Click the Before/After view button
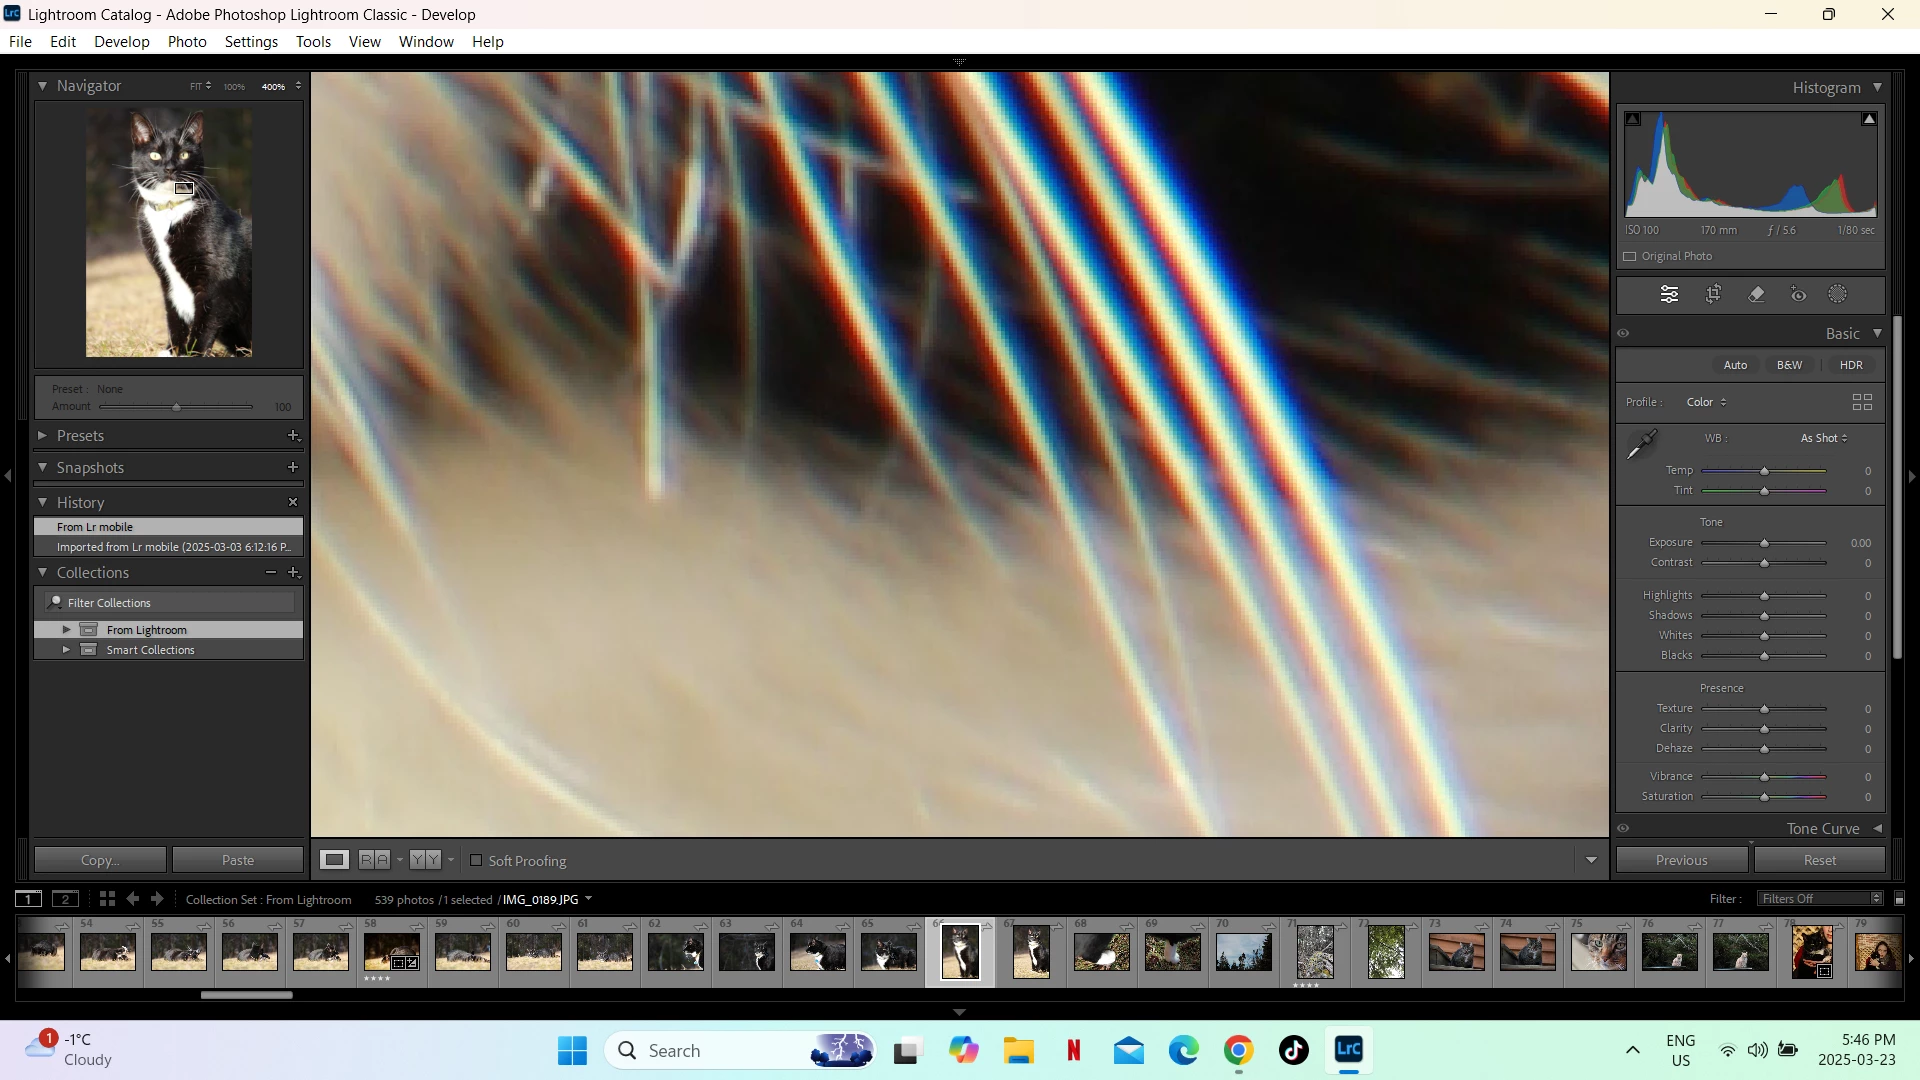The width and height of the screenshot is (1920, 1080). click(374, 860)
